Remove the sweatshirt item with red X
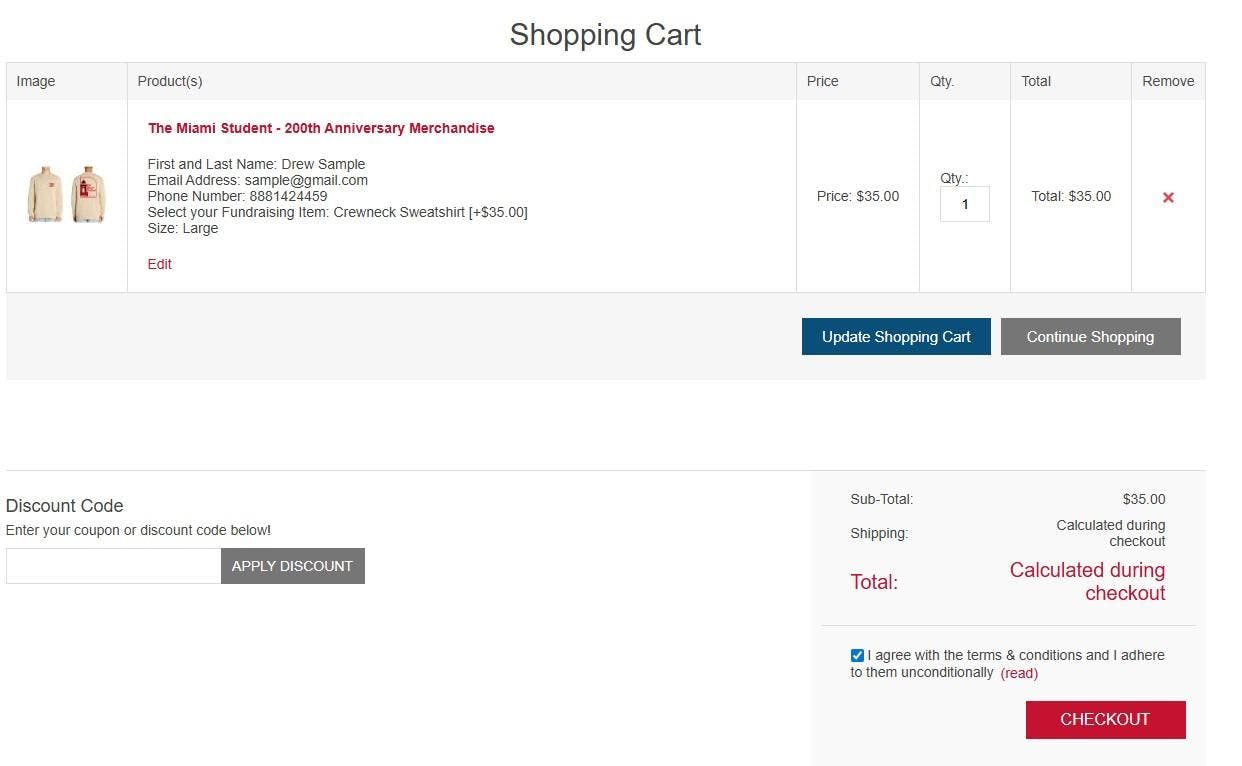The image size is (1242, 766). pos(1168,198)
